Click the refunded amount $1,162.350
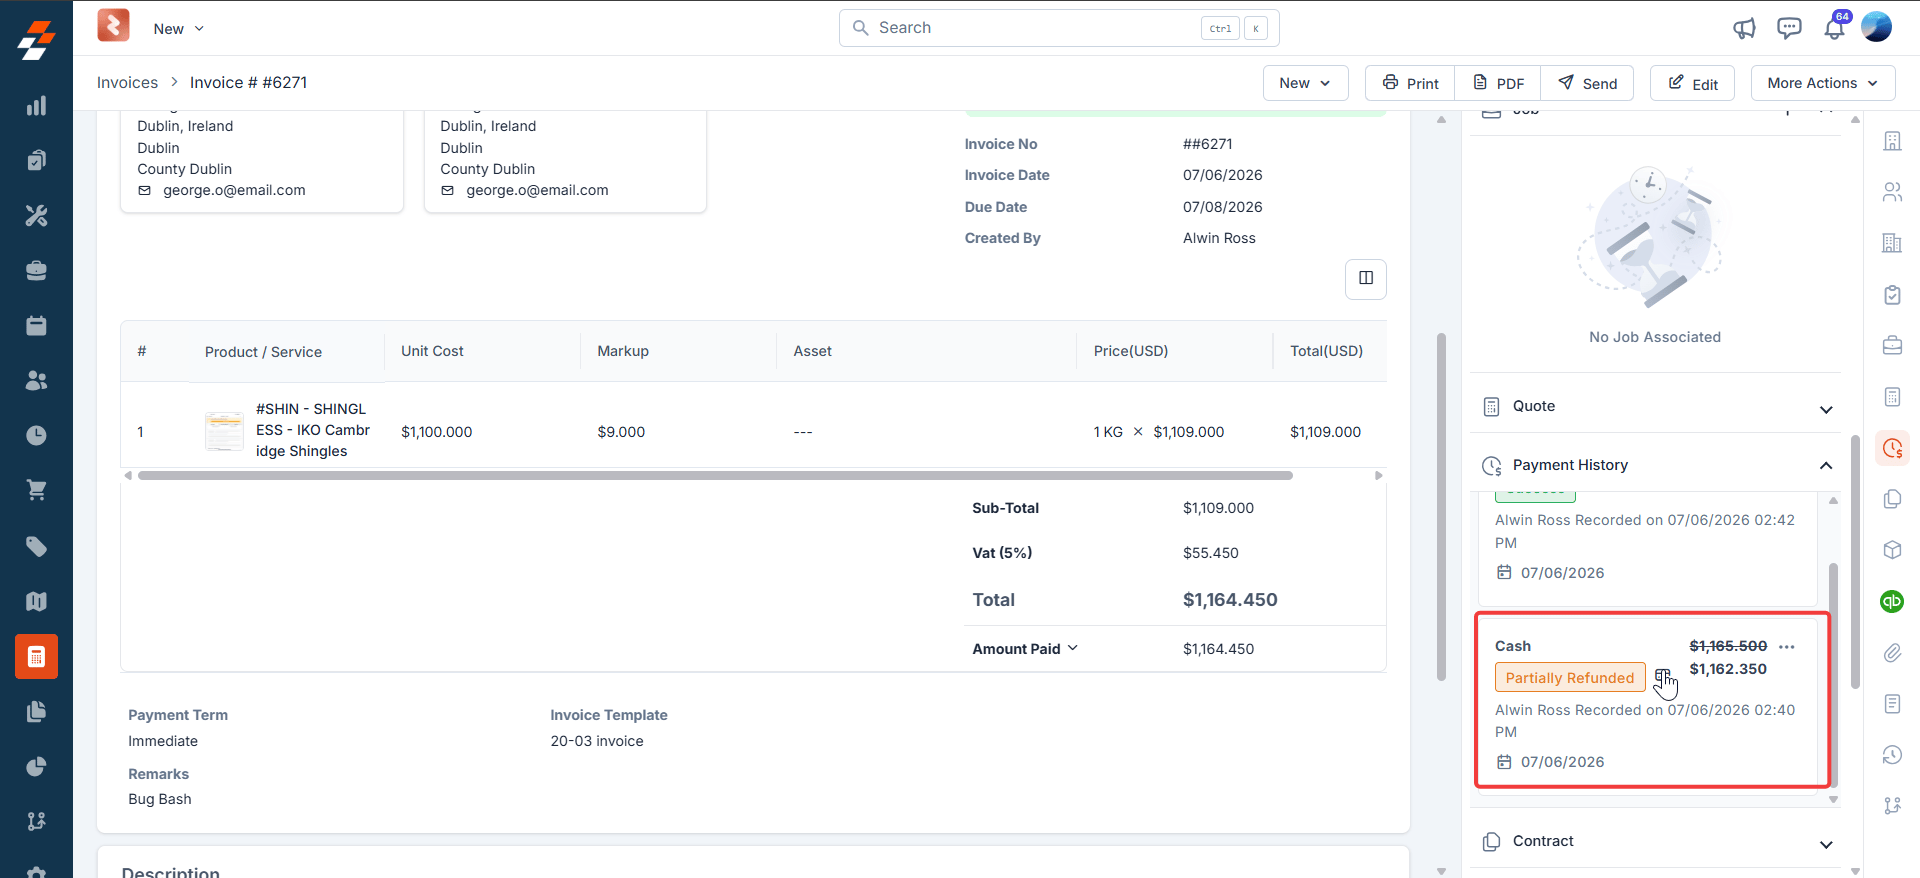Image resolution: width=1920 pixels, height=878 pixels. tap(1728, 669)
